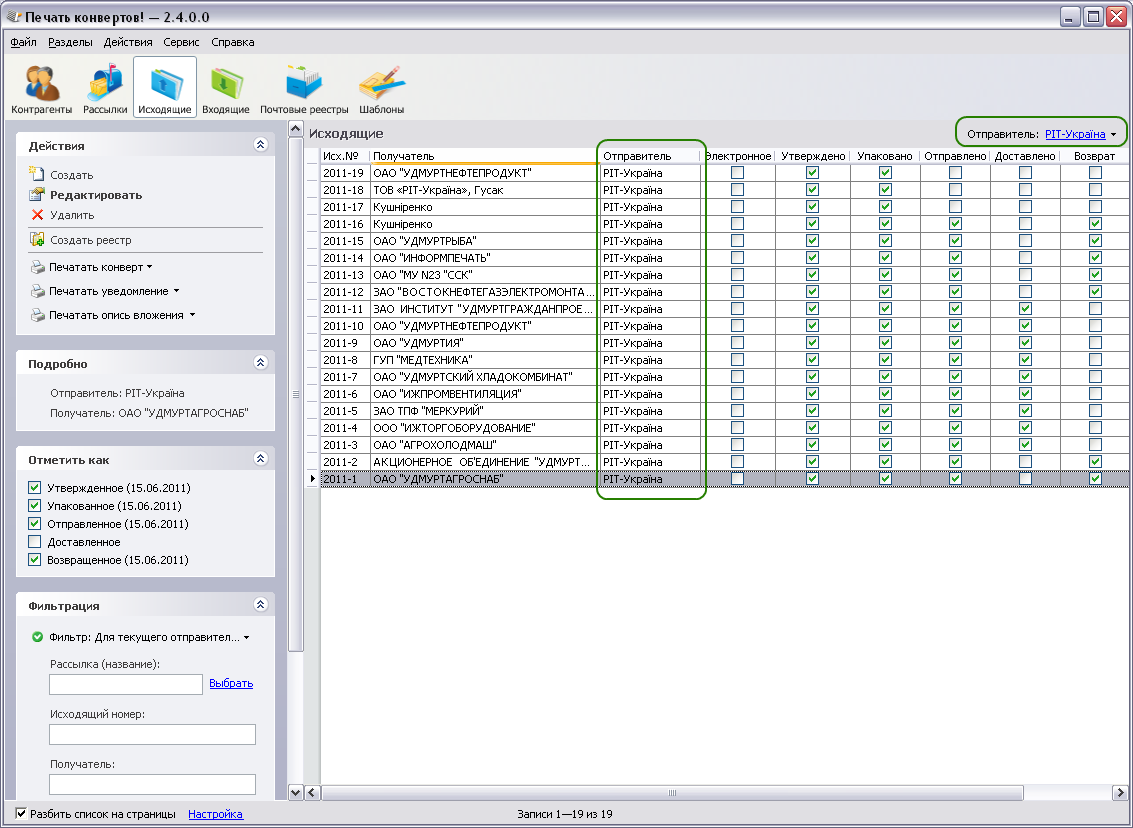Image resolution: width=1133 pixels, height=828 pixels.
Task: Enable the Доставленное checkbox
Action: [35, 542]
